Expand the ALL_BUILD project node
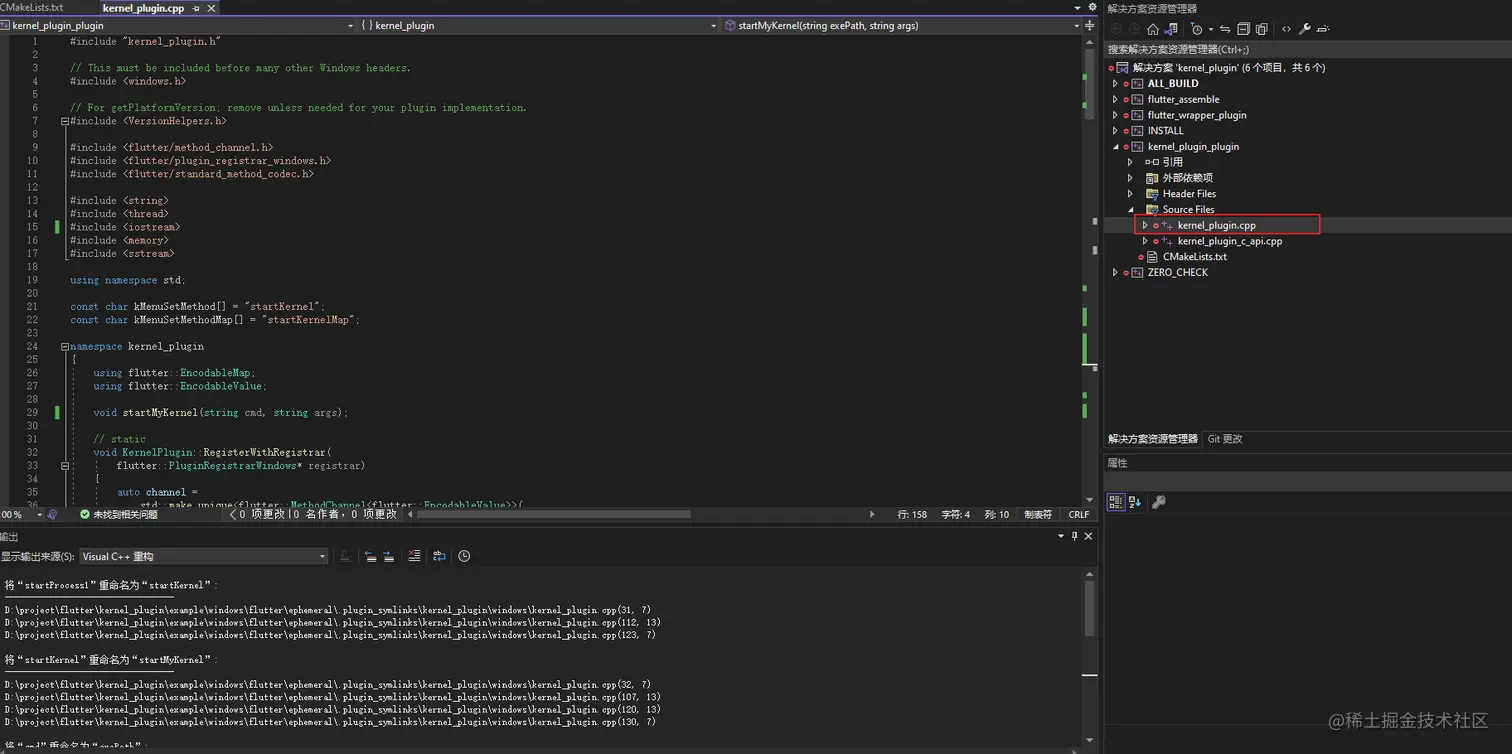Image resolution: width=1512 pixels, height=754 pixels. (1115, 84)
